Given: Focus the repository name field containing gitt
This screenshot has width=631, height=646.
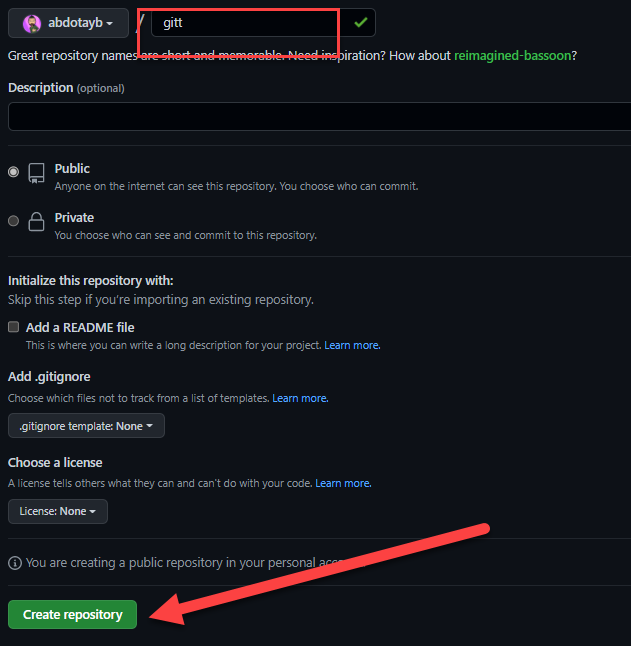Looking at the screenshot, I should pos(245,22).
